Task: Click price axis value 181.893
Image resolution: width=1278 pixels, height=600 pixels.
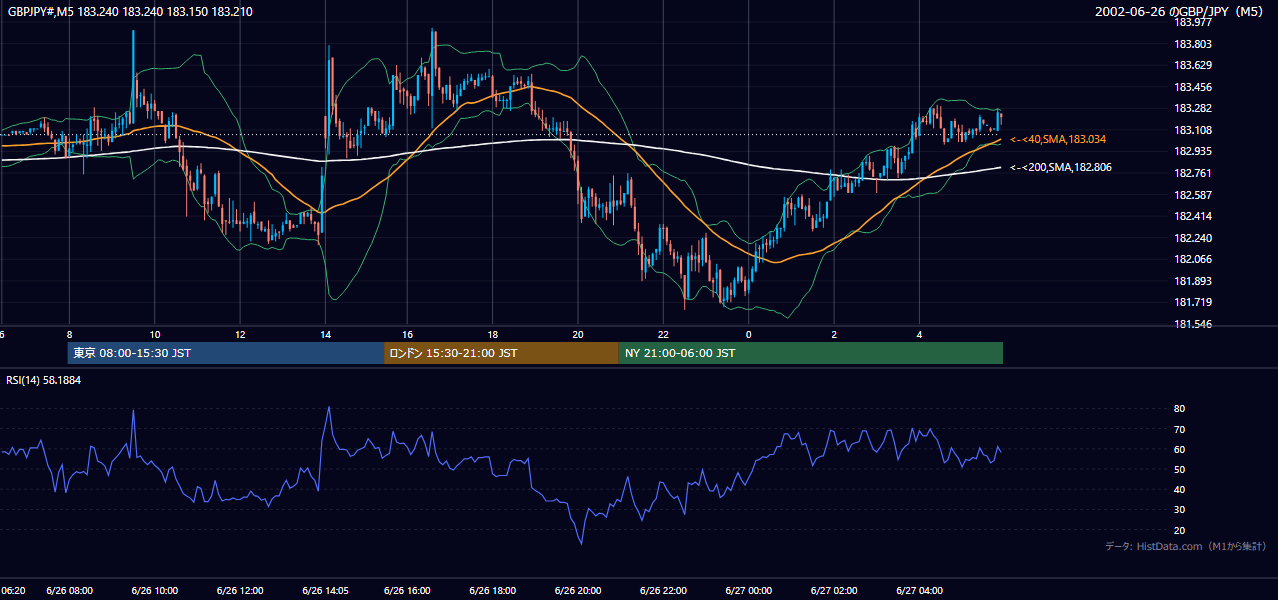Action: click(1192, 281)
